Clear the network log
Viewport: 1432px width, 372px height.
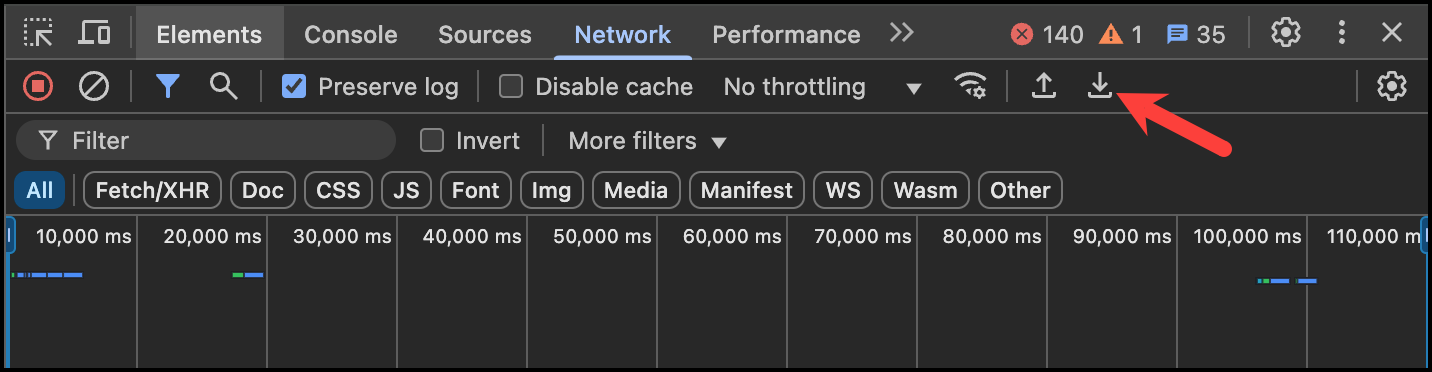click(x=94, y=87)
